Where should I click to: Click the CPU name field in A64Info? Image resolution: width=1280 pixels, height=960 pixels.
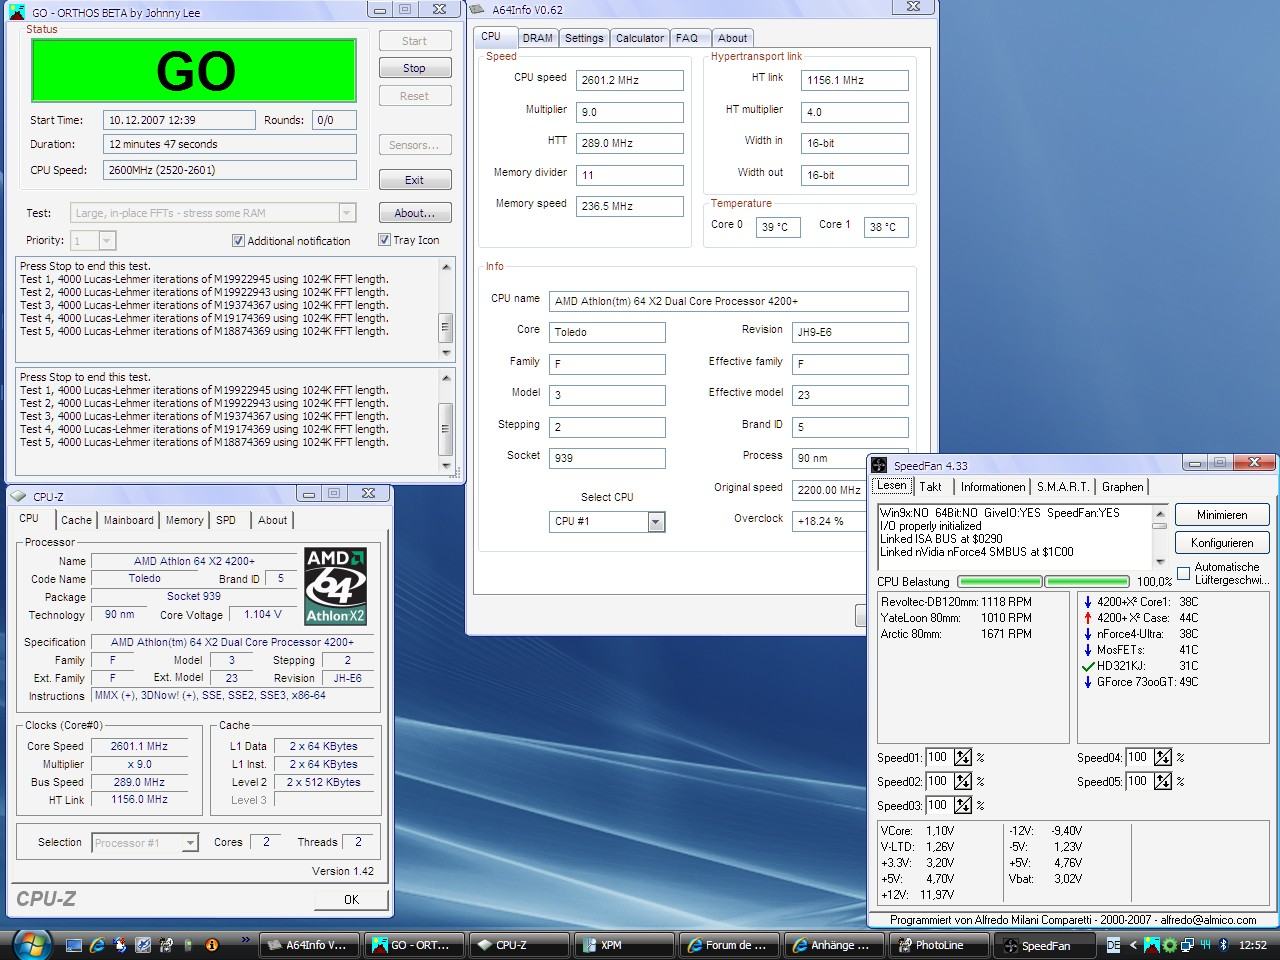(729, 301)
